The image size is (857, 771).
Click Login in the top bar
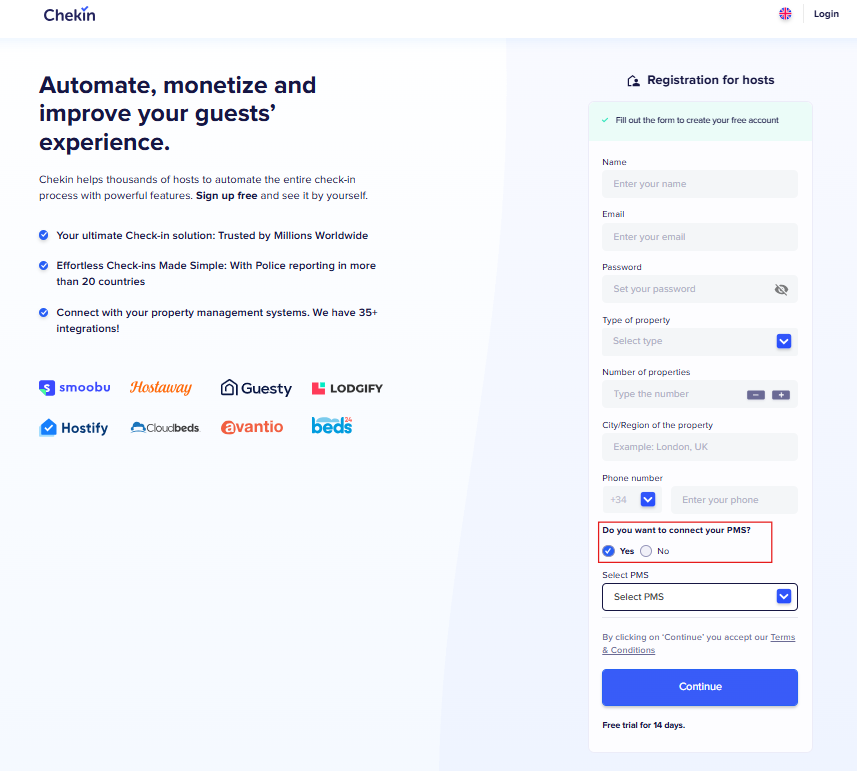[x=826, y=14]
